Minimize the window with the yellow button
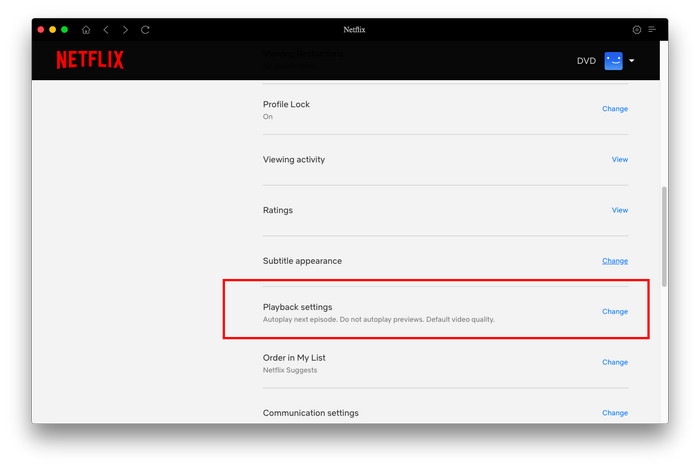Viewport: 700px width, 469px height. (53, 29)
